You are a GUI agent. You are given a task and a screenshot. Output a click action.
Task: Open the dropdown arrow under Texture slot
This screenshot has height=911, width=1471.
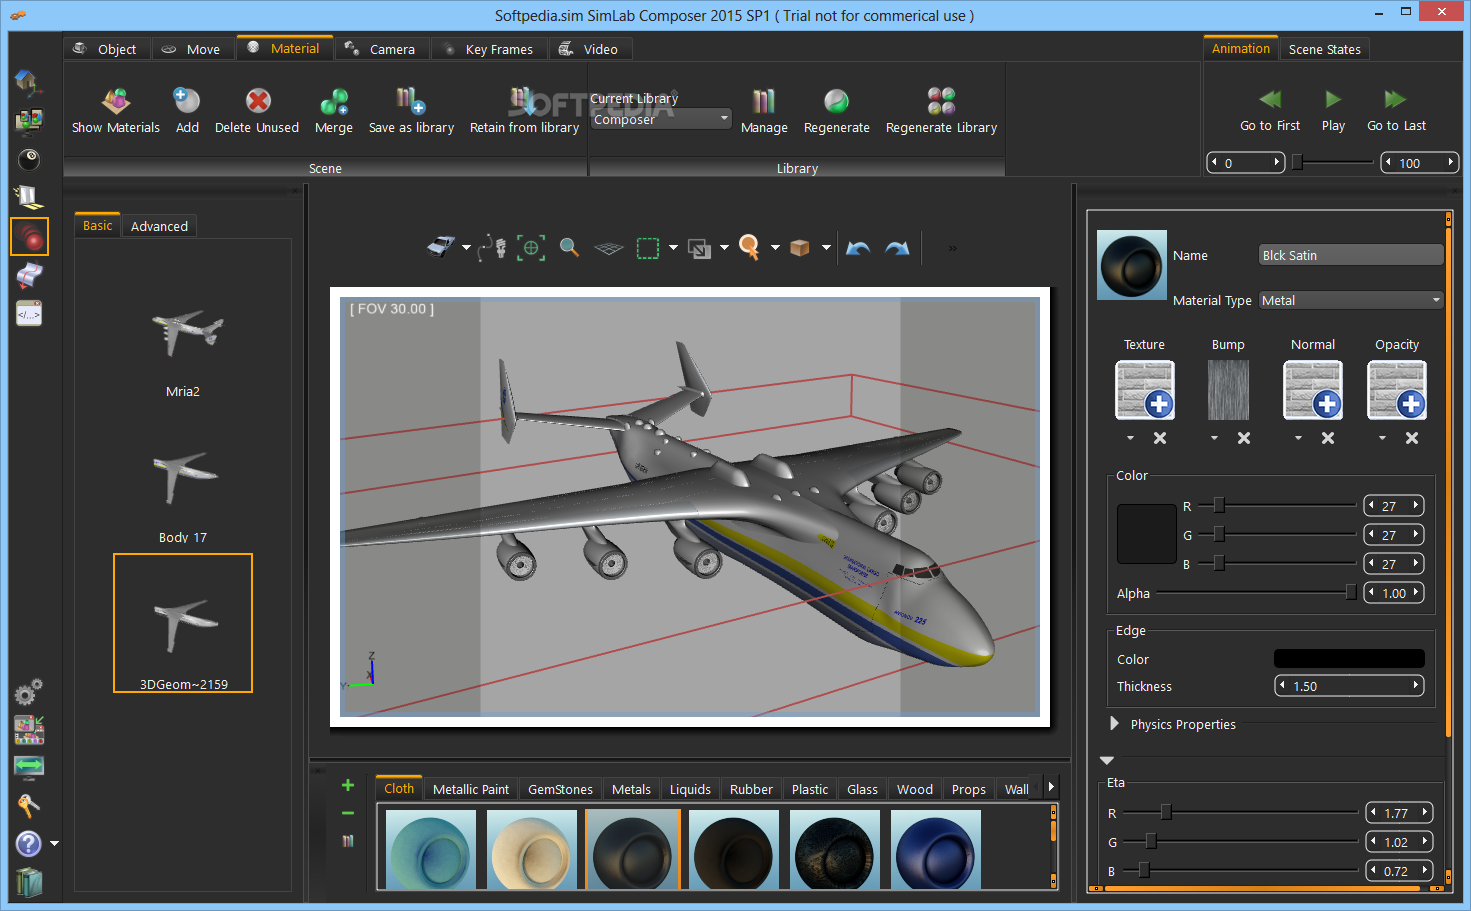1130,438
